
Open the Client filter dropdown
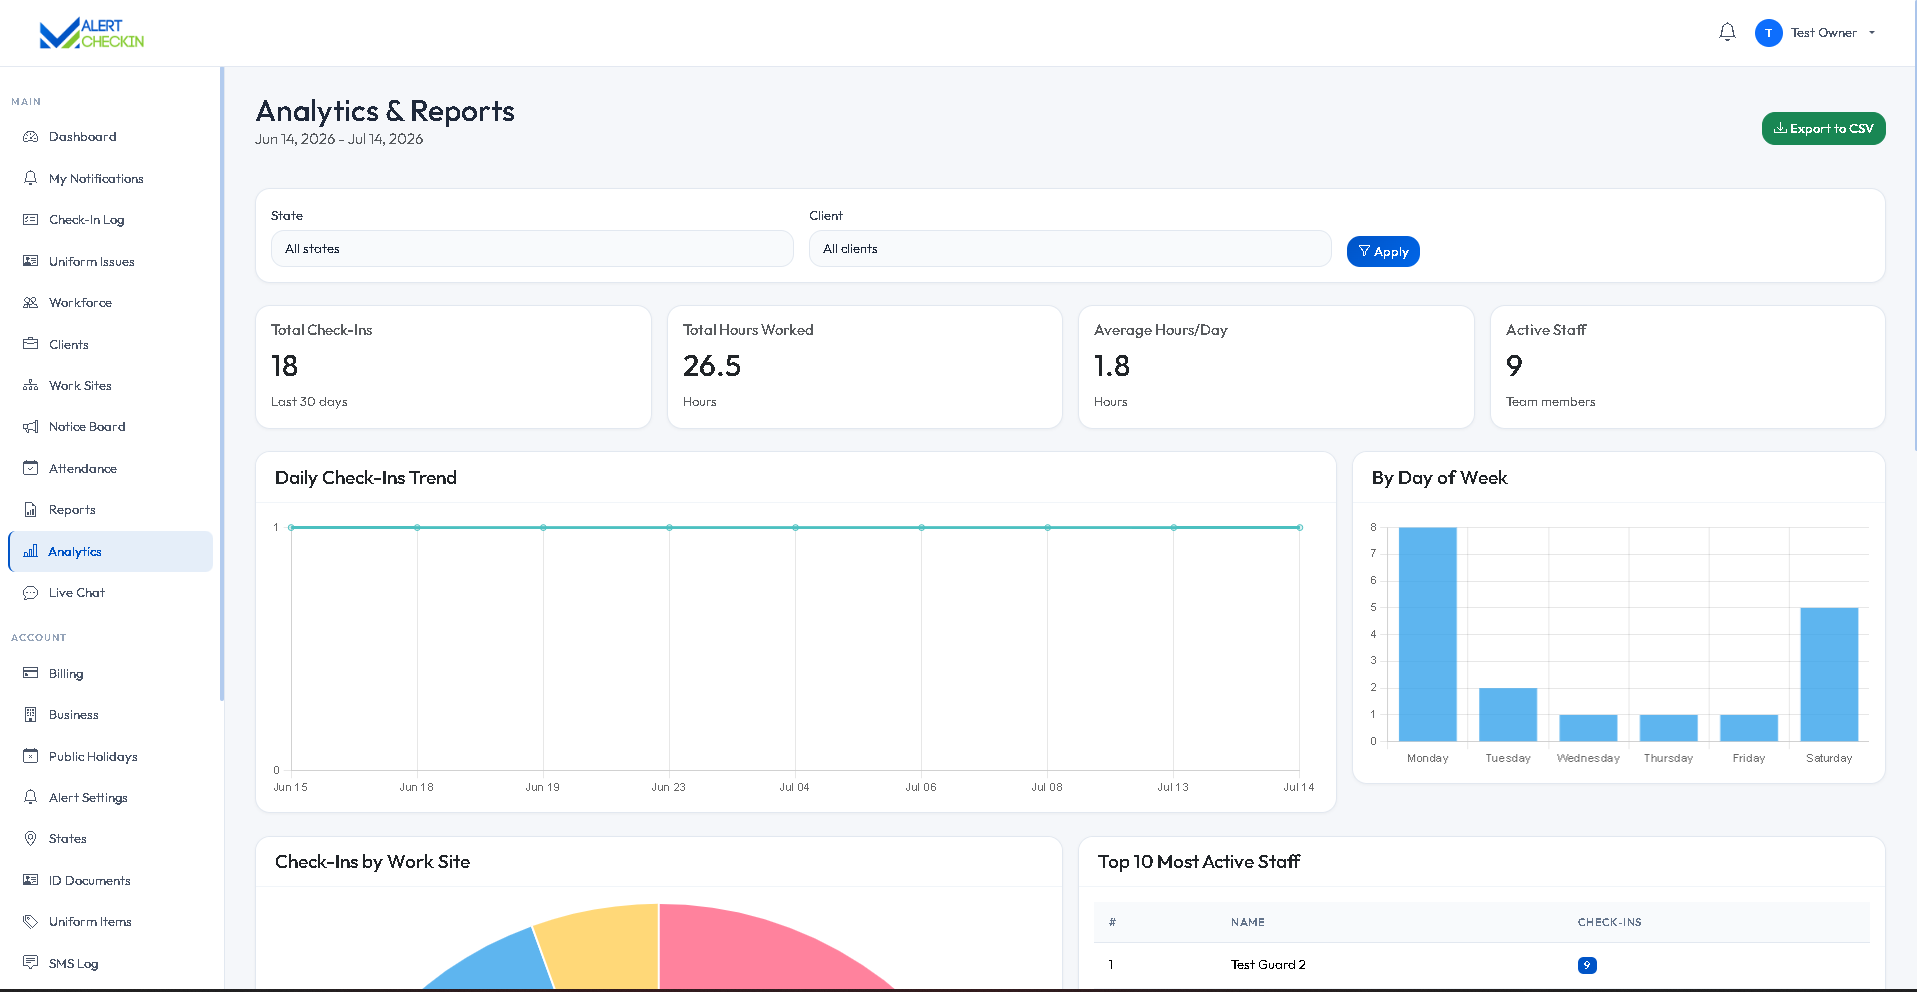1070,249
